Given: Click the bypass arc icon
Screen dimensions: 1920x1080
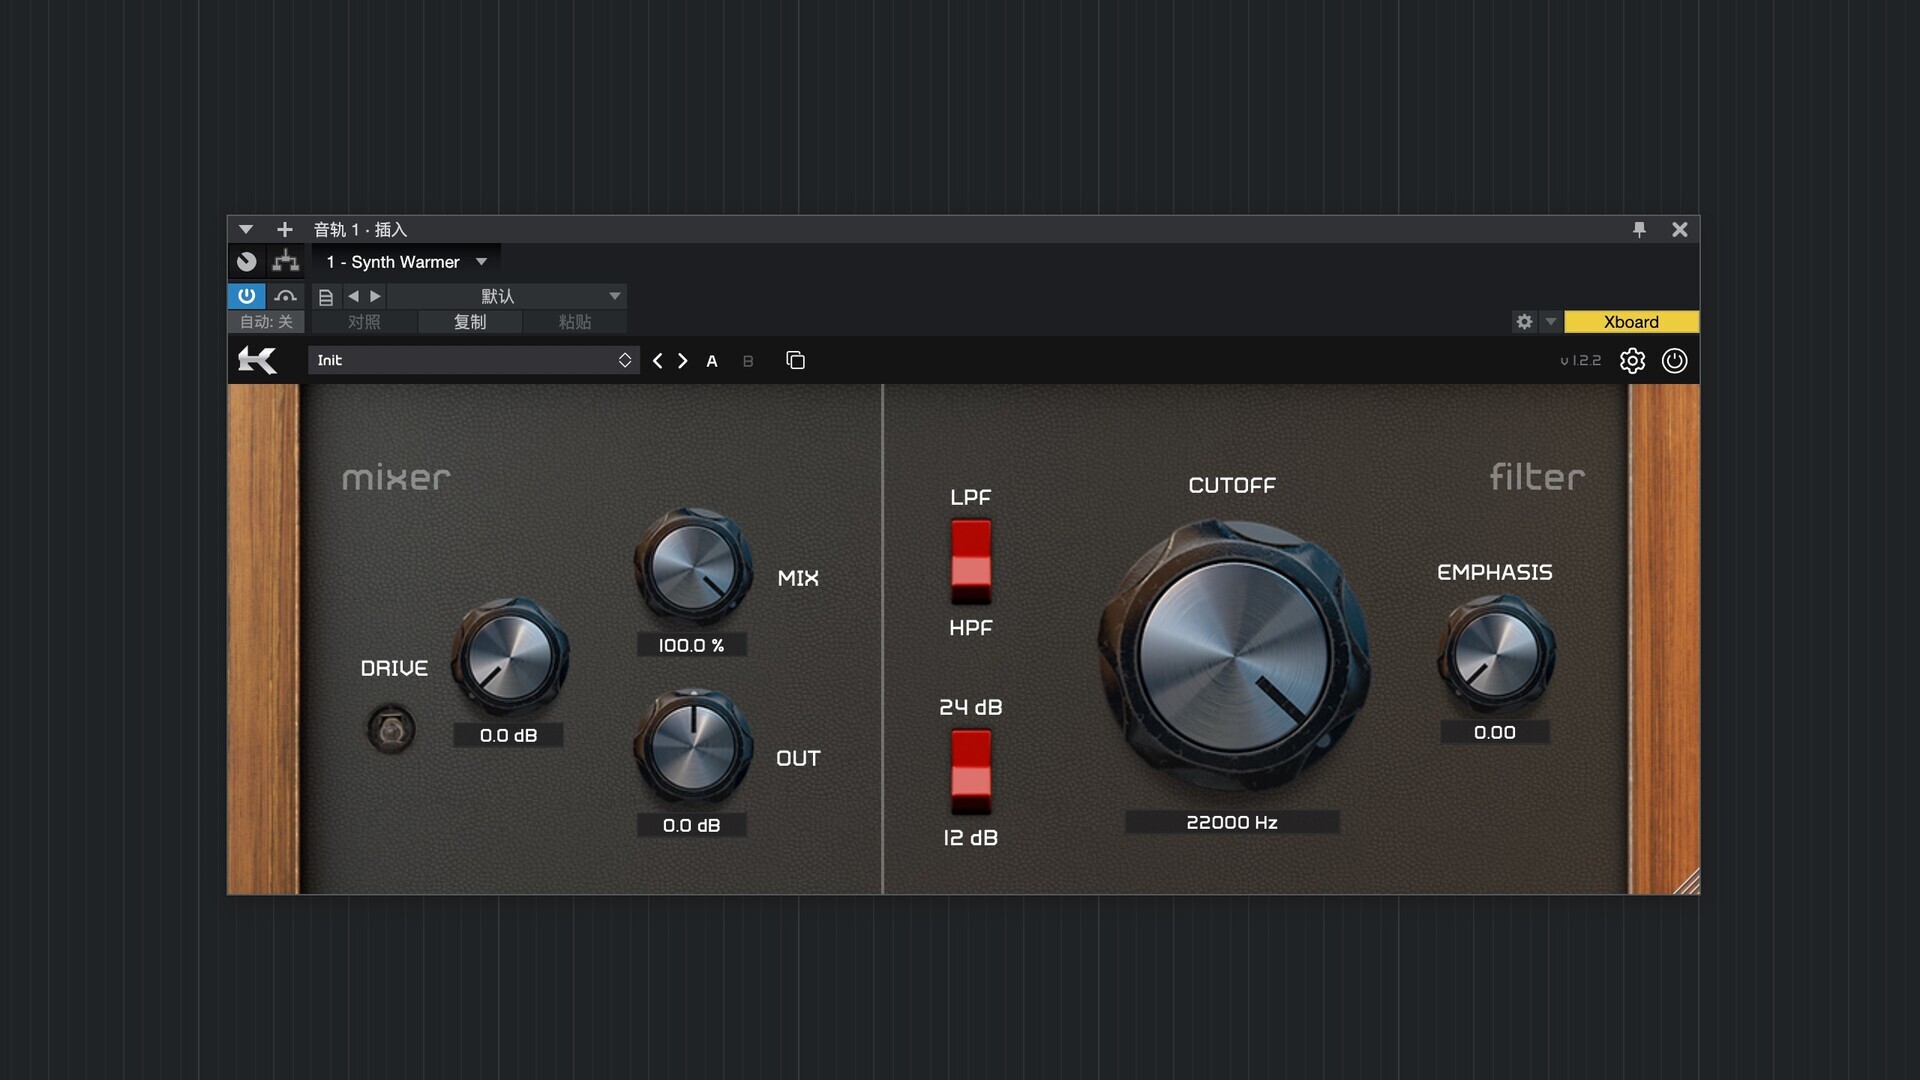Looking at the screenshot, I should click(x=285, y=296).
